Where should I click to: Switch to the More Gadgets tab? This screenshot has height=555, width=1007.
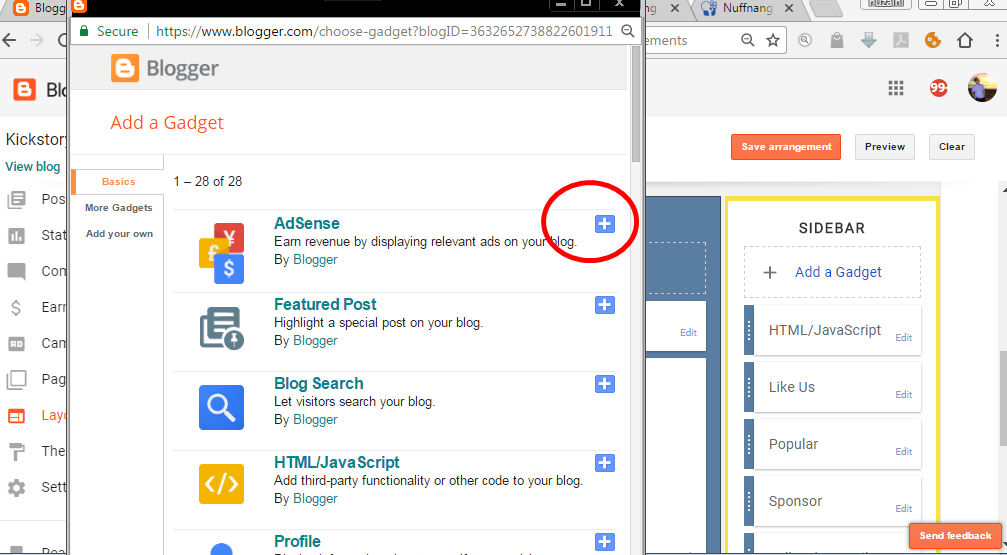coord(118,207)
